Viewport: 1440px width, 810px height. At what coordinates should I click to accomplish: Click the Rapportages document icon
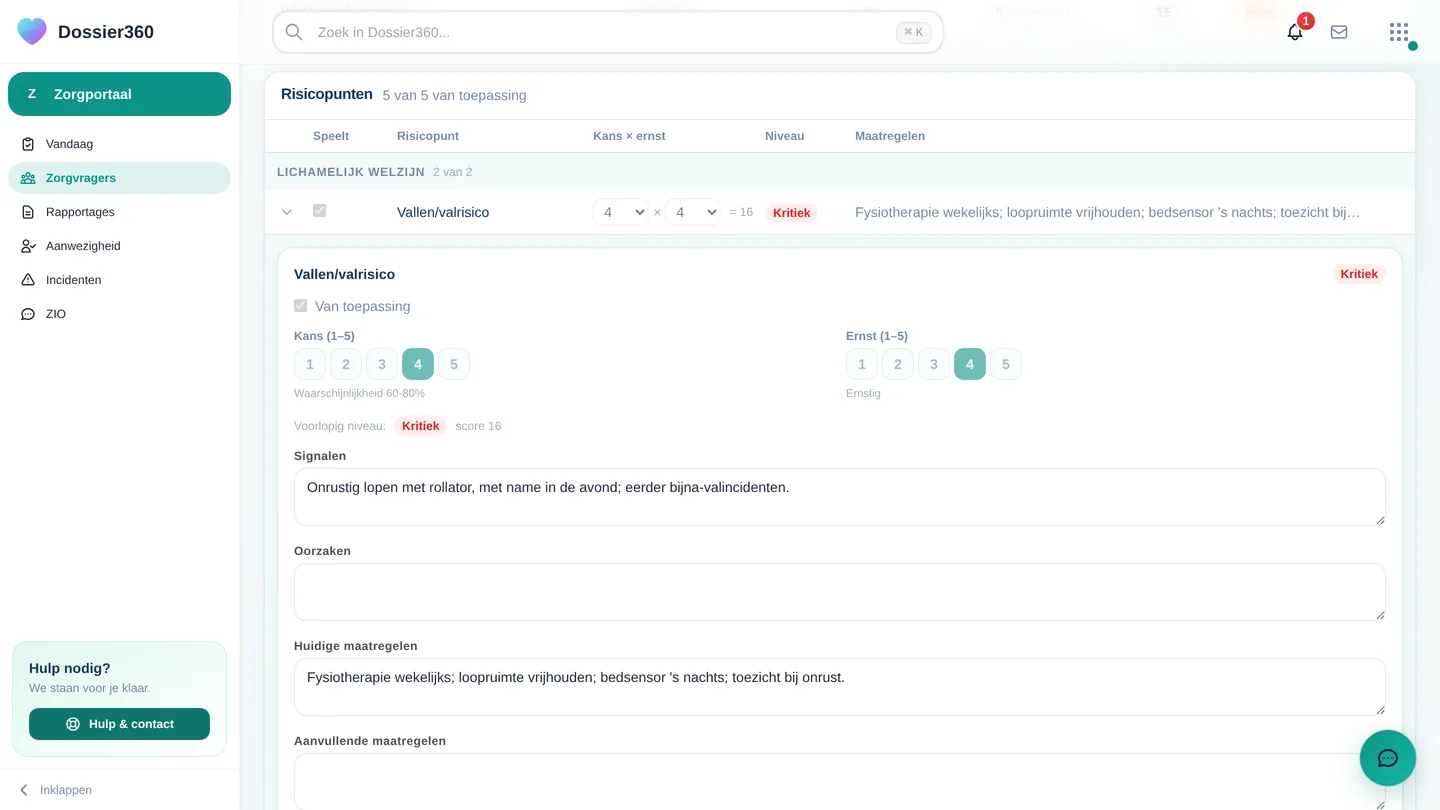(28, 212)
